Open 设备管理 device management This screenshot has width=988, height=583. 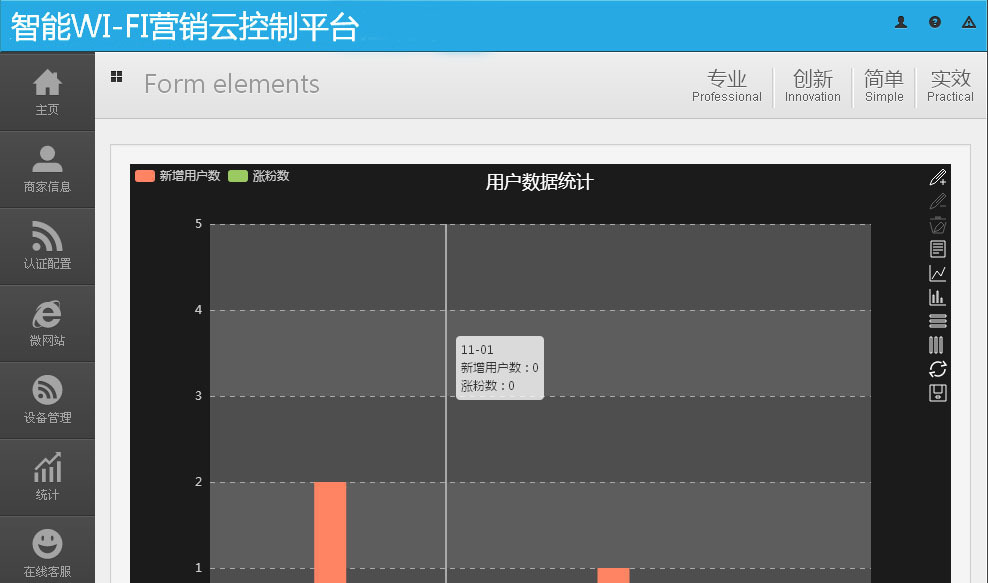tap(47, 400)
